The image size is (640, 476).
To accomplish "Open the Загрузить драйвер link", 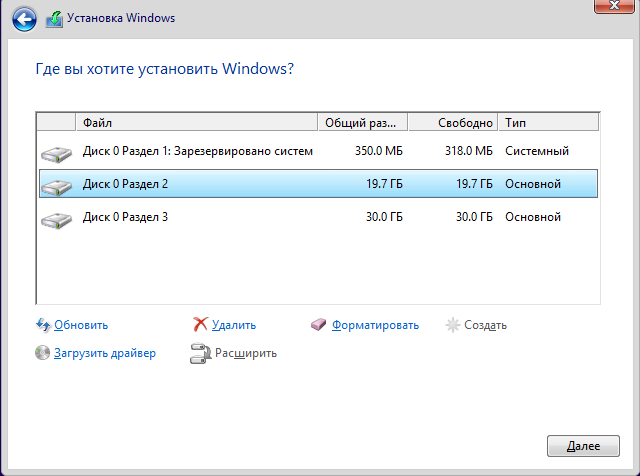I will click(x=105, y=353).
